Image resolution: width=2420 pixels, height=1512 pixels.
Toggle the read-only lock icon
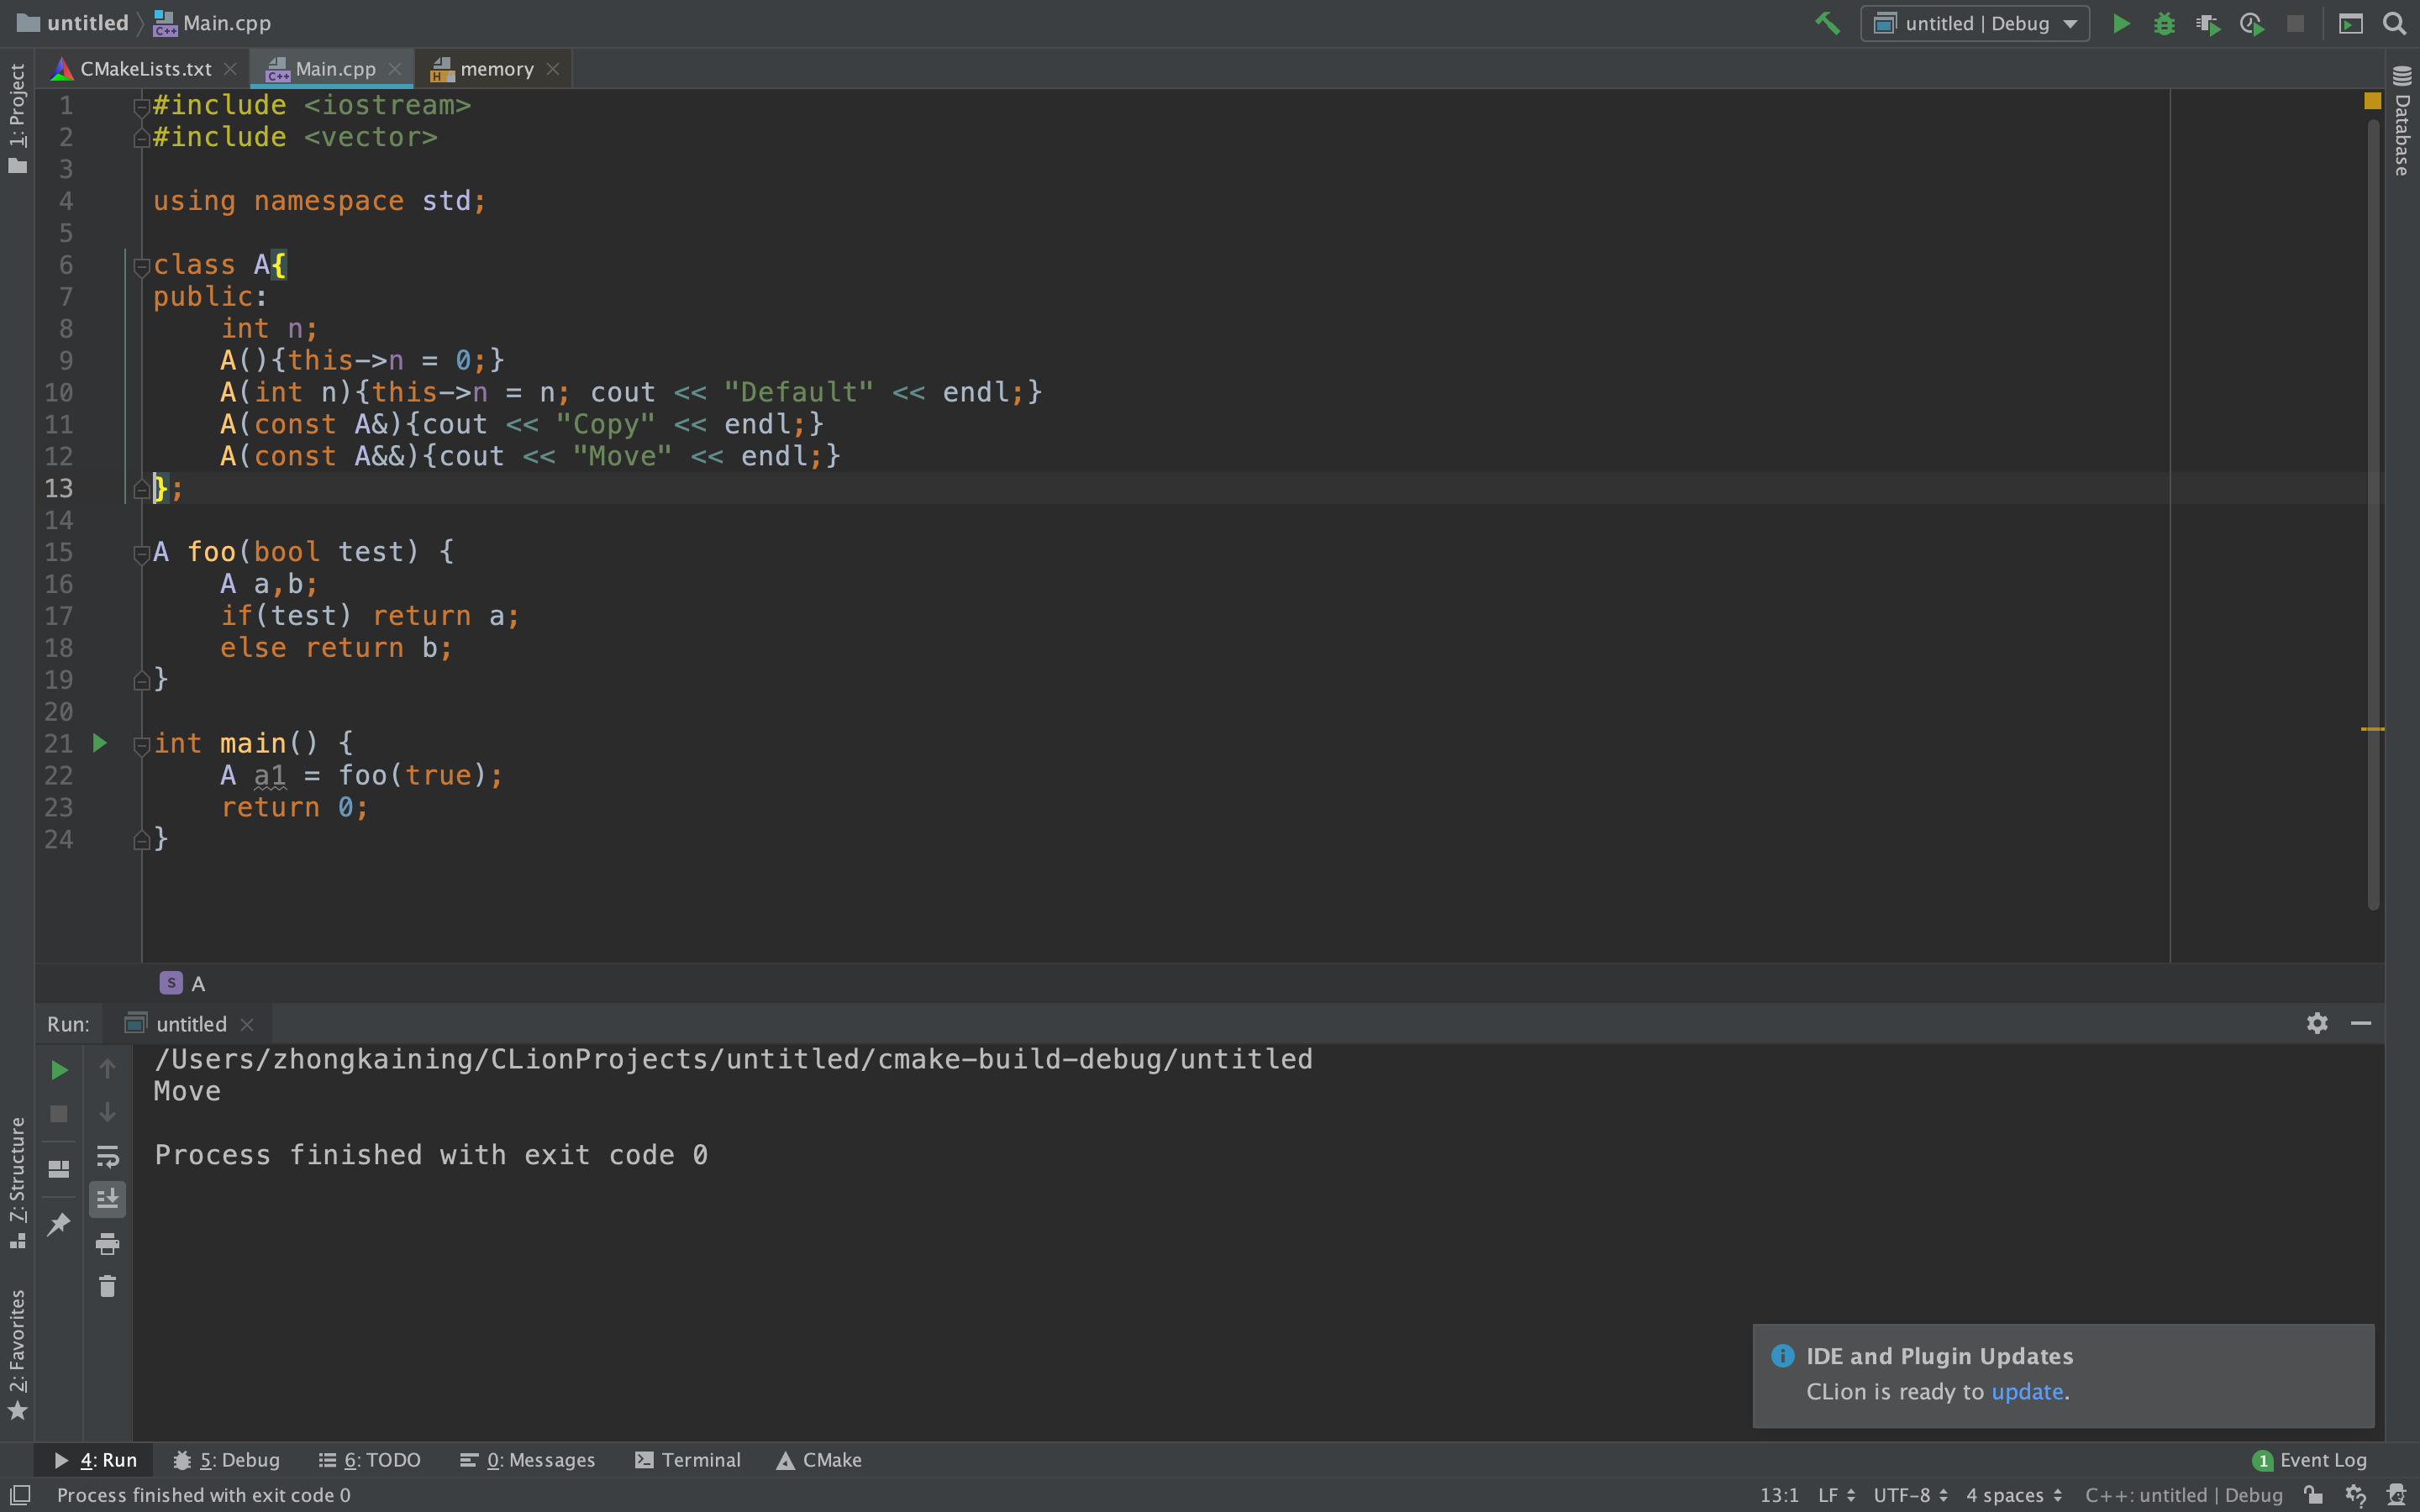point(2313,1495)
